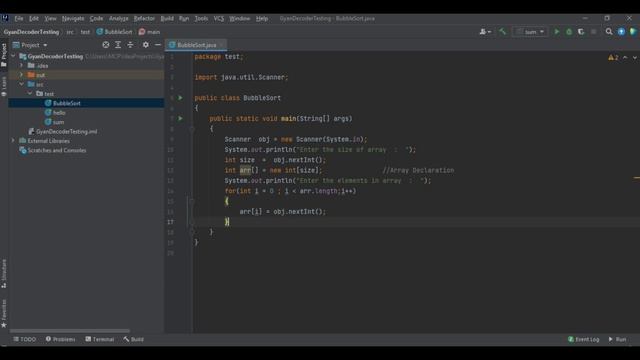Open the Event Log

(583, 339)
